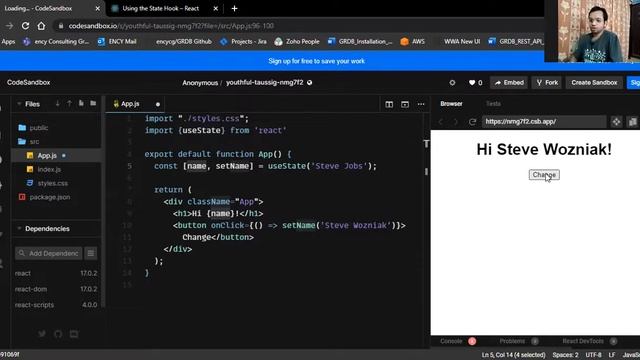Switch to Using the State Hook tab
640x360 pixels.
pyautogui.click(x=161, y=8)
